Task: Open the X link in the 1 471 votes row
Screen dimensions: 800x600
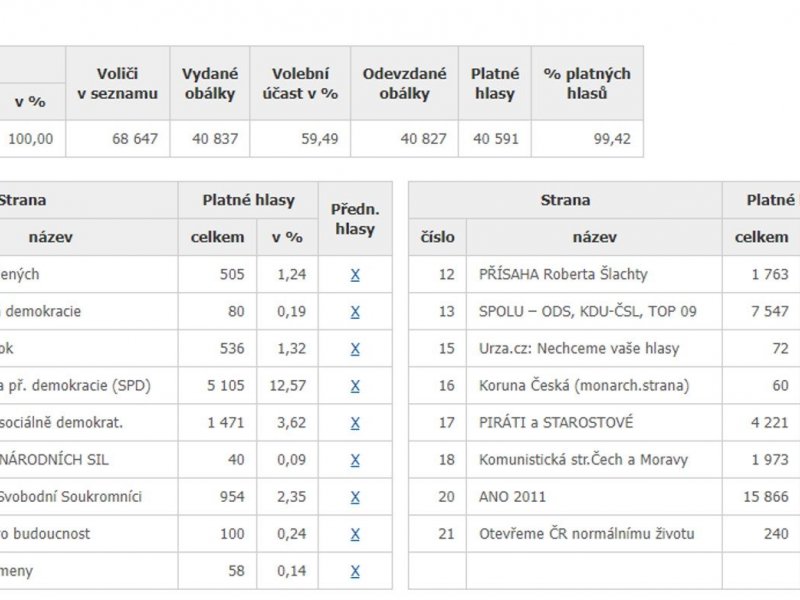Action: tap(355, 423)
